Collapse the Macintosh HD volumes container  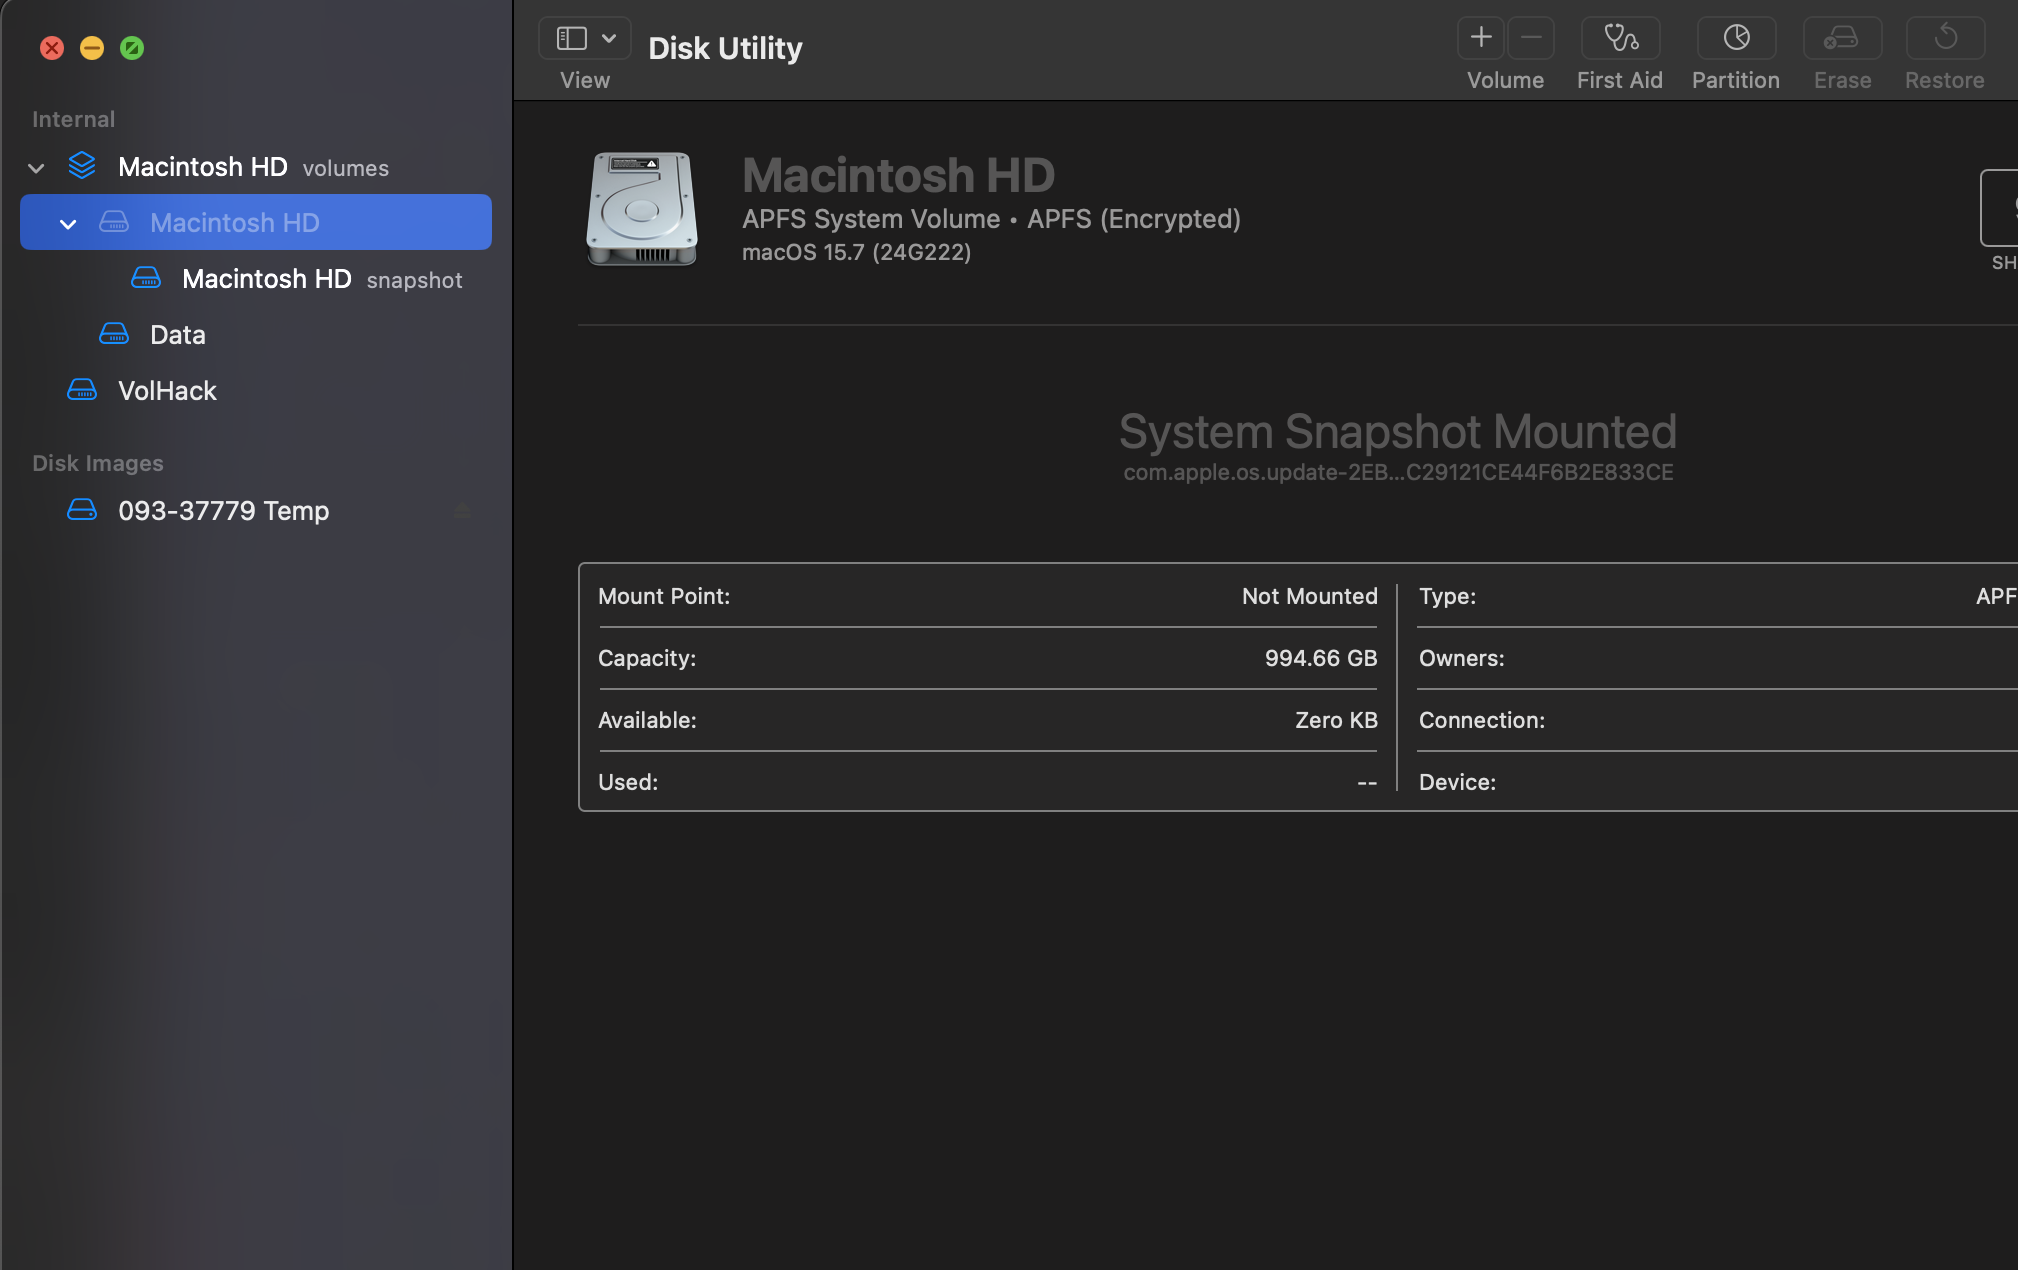(37, 168)
